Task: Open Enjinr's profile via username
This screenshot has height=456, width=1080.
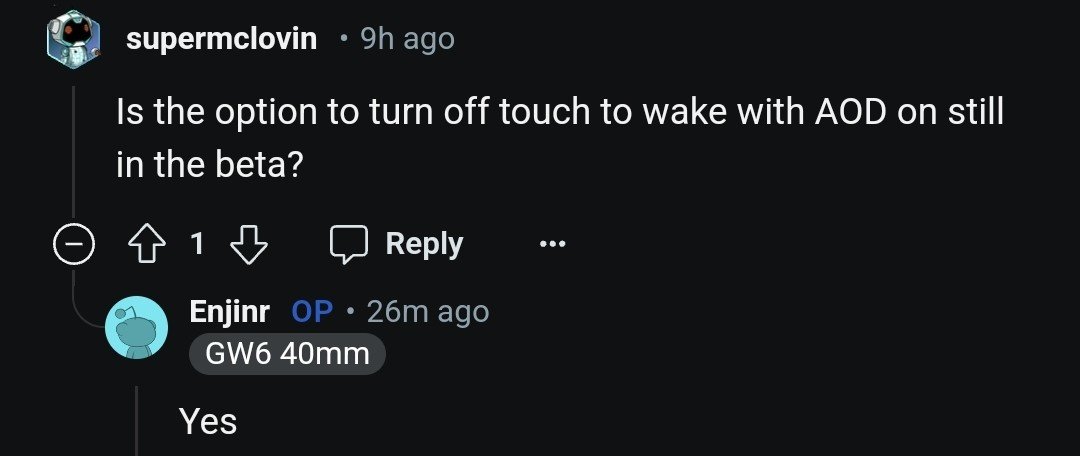Action: click(229, 312)
